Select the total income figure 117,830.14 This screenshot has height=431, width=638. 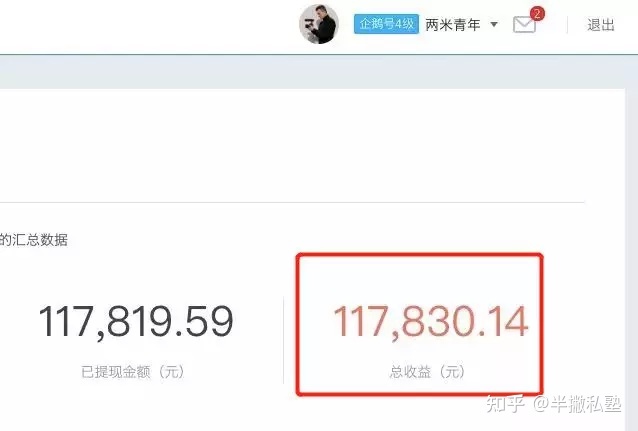click(430, 322)
